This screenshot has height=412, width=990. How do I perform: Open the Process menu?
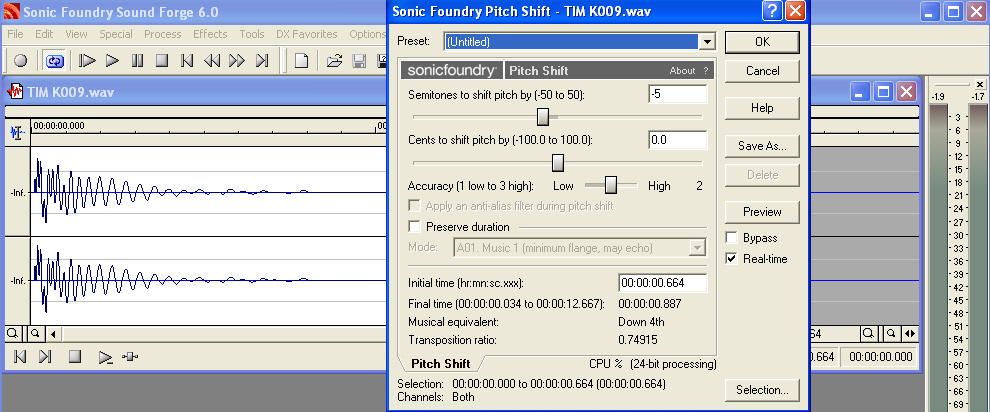[162, 34]
